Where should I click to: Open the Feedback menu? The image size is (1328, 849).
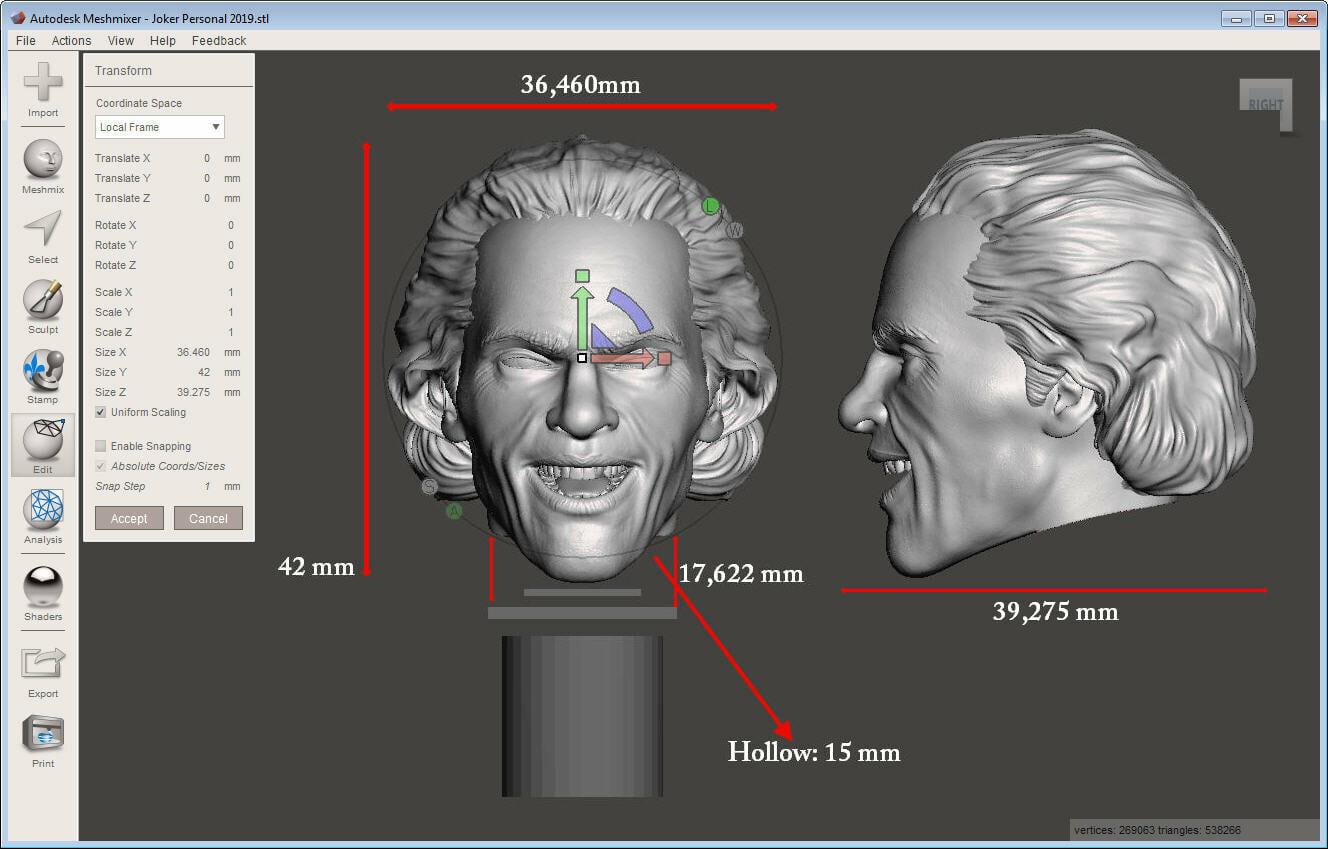point(219,41)
